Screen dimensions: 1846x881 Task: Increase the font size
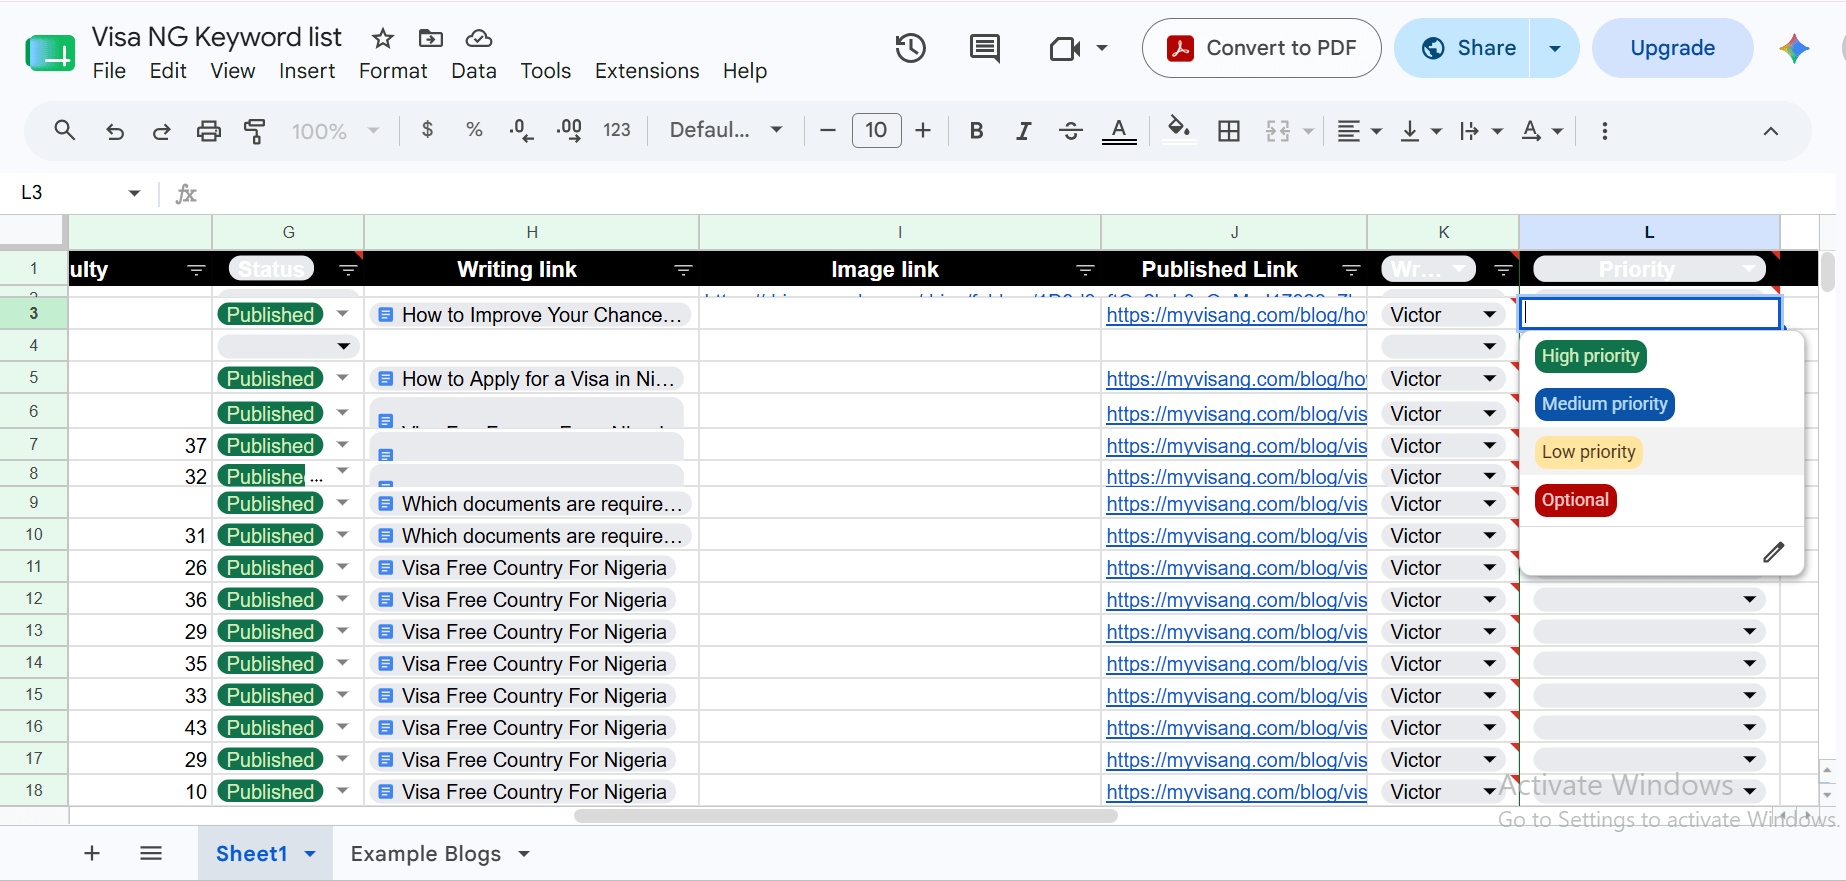(923, 131)
